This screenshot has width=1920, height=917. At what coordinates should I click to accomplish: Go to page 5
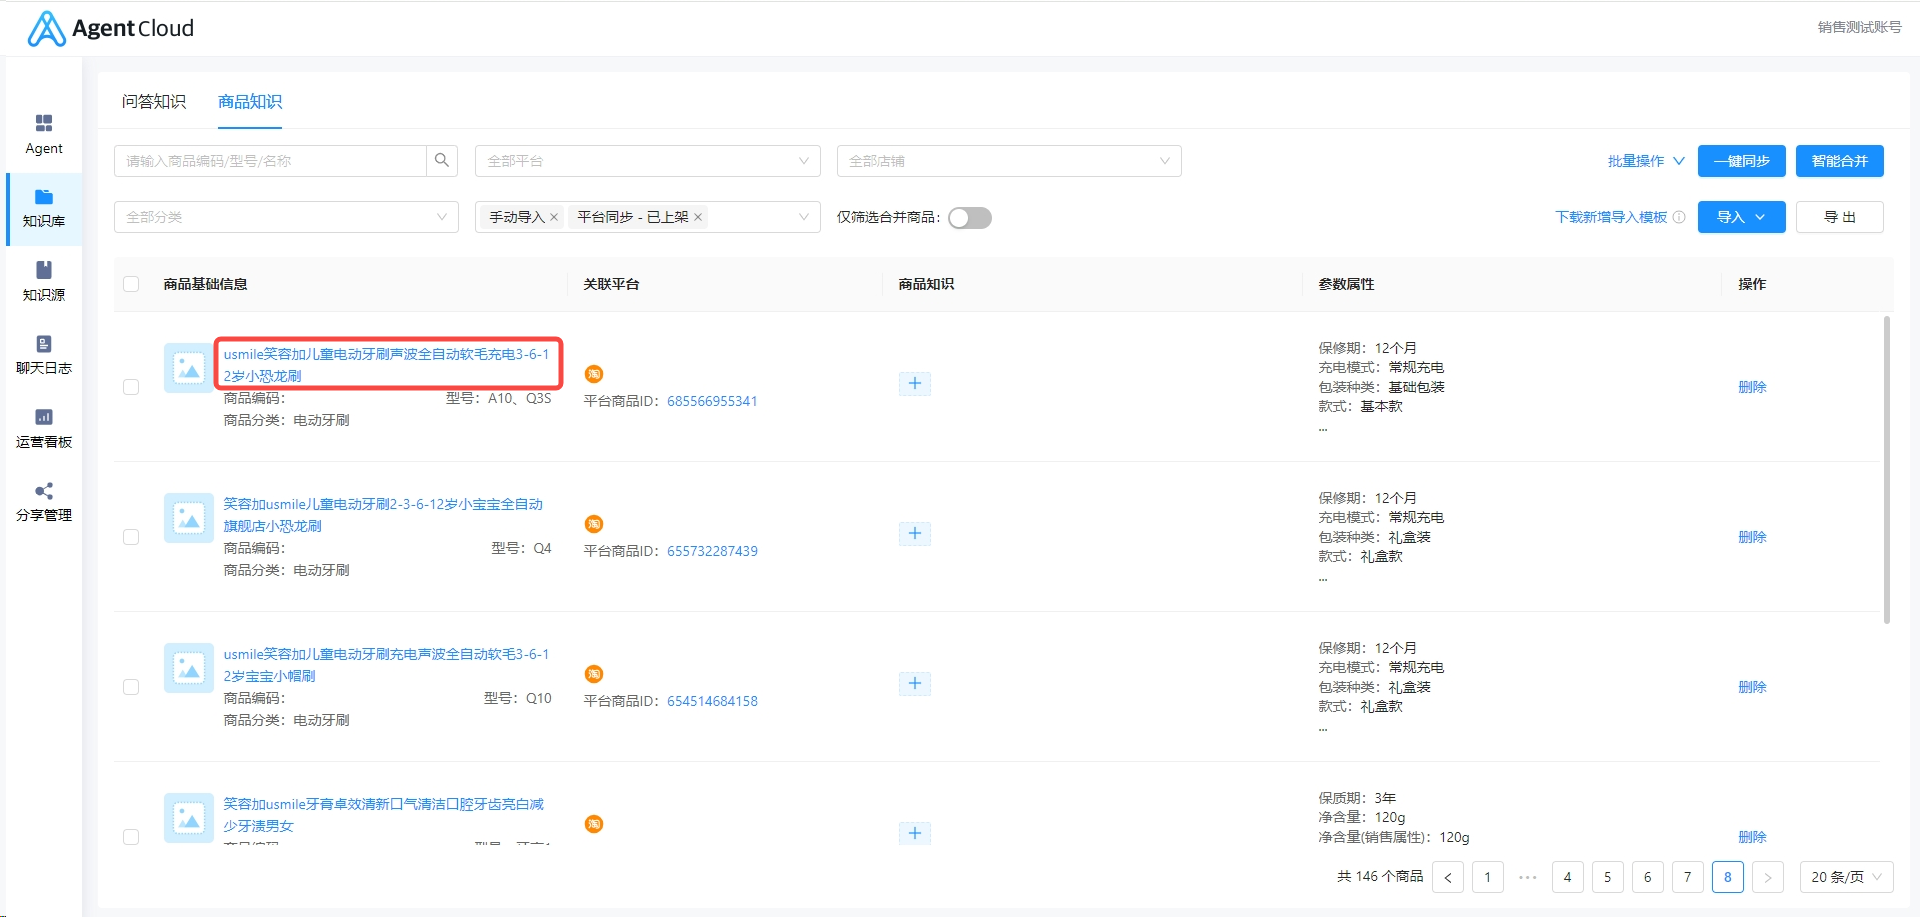[1607, 877]
